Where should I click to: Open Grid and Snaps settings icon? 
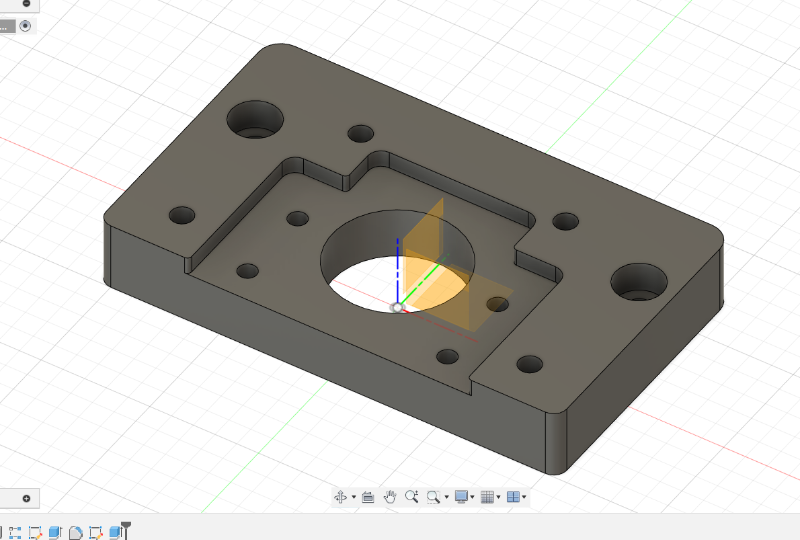point(487,496)
